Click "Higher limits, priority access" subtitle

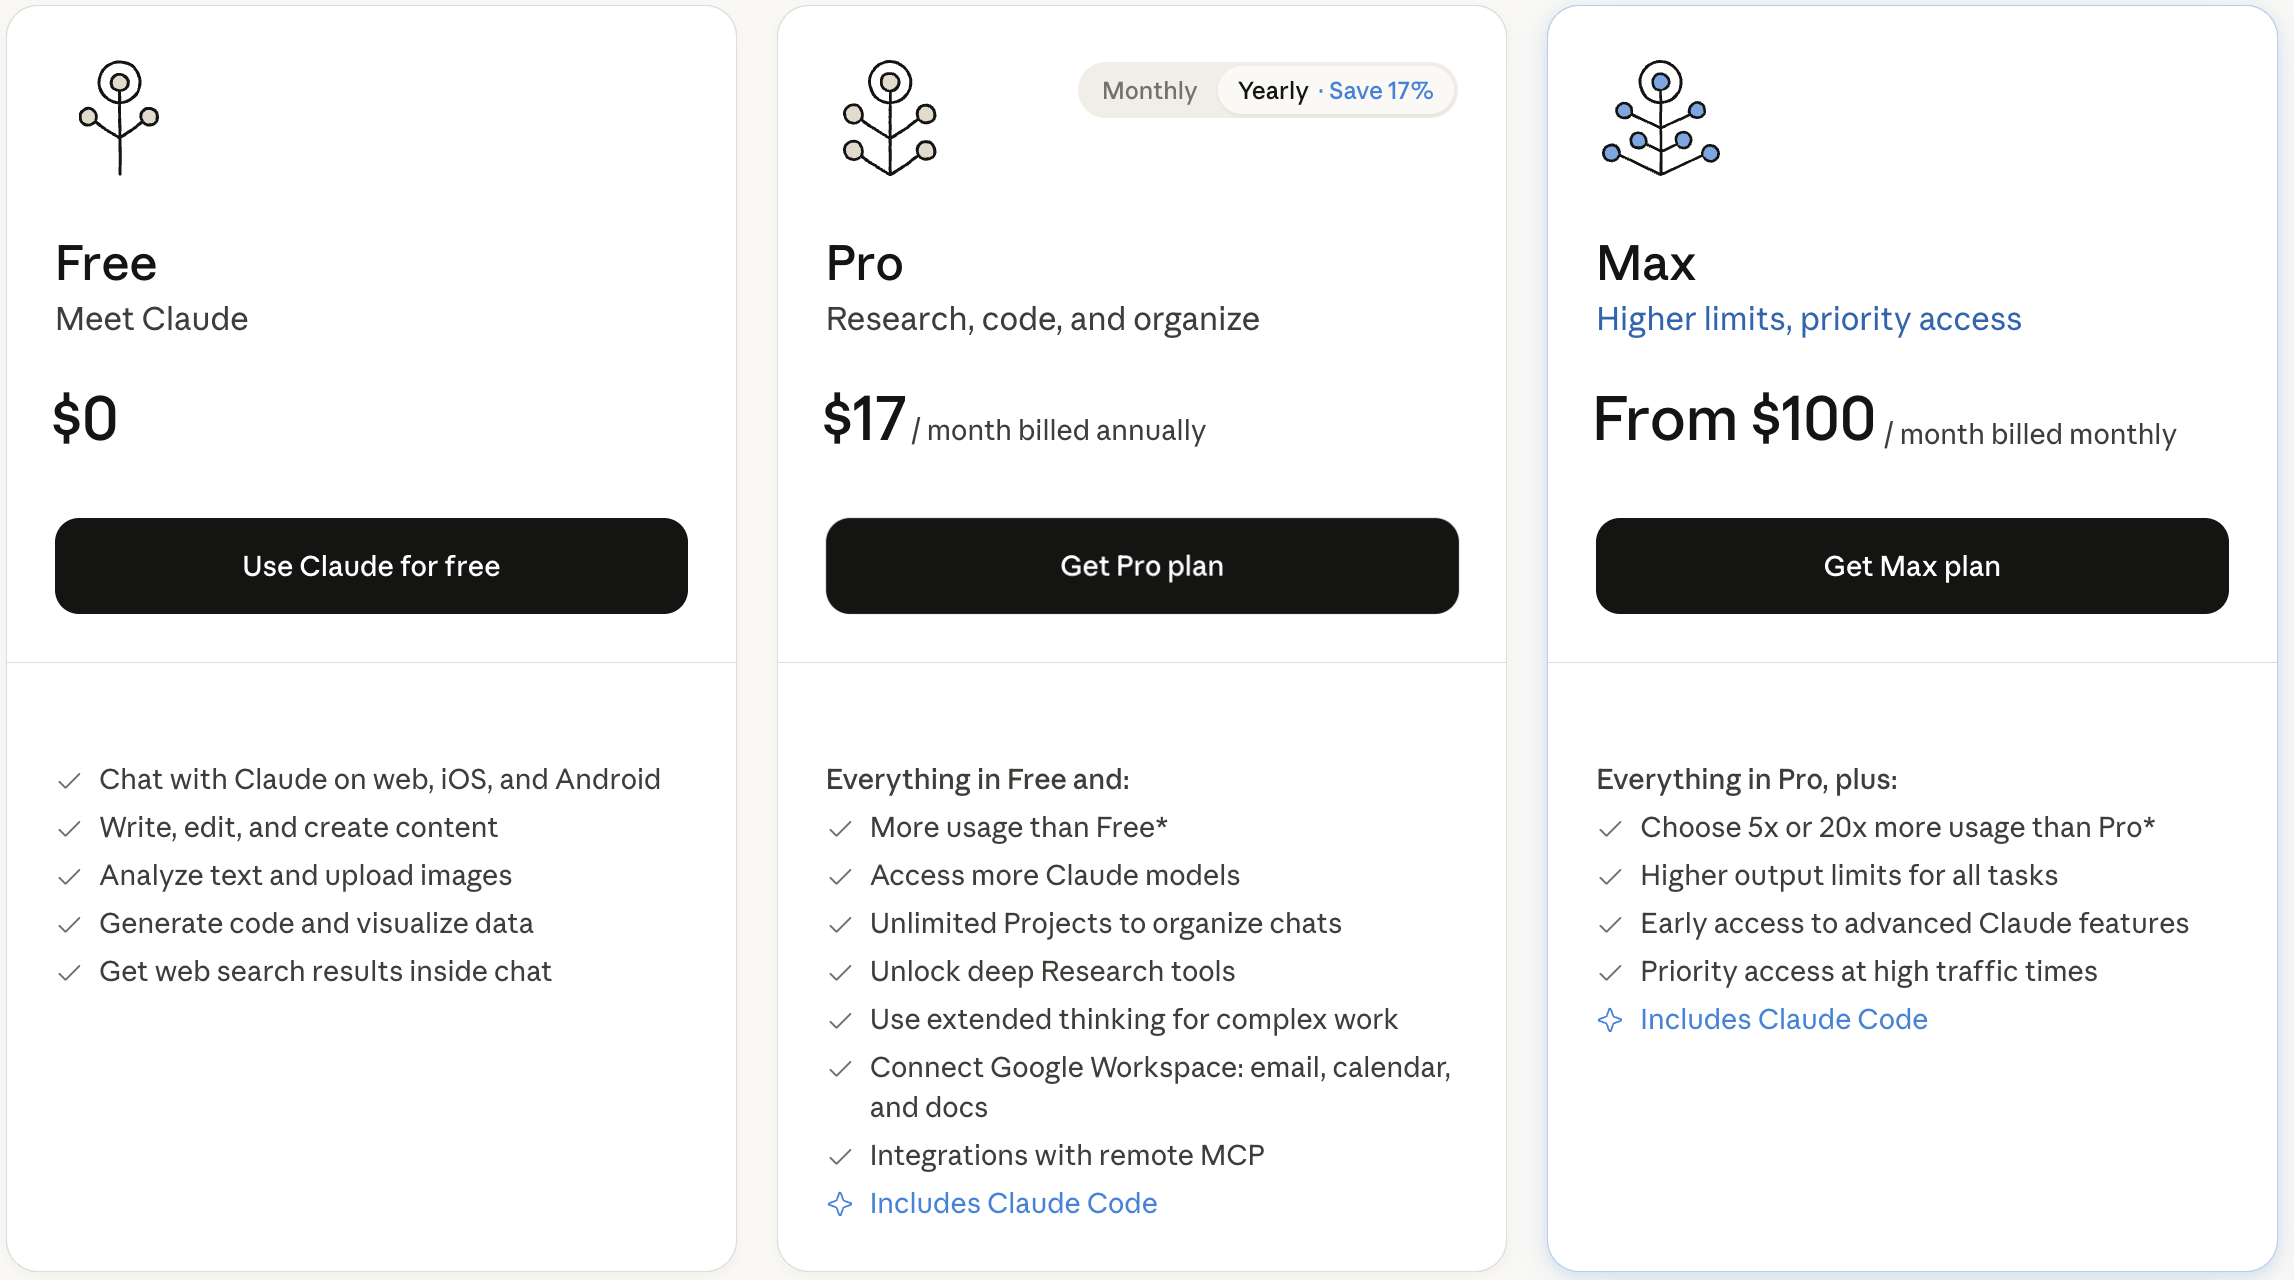click(1808, 319)
